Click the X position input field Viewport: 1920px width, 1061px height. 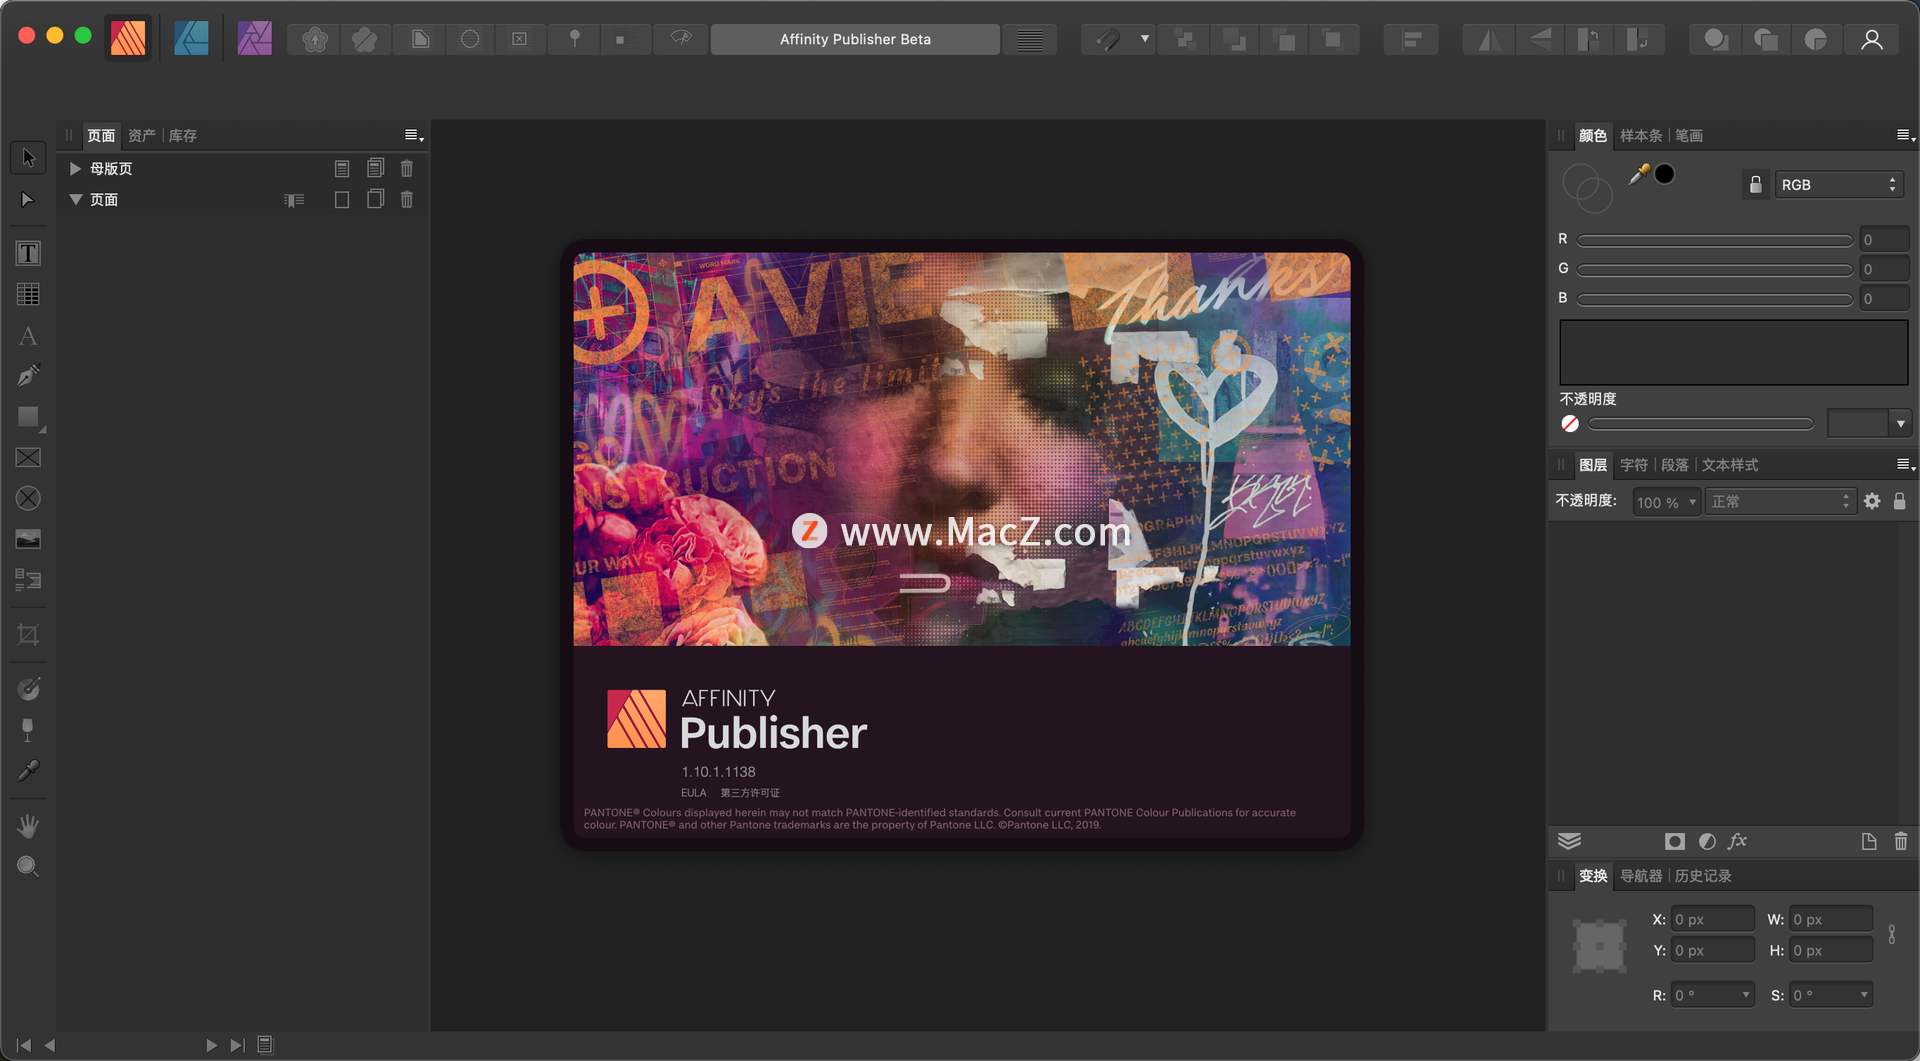[1712, 919]
